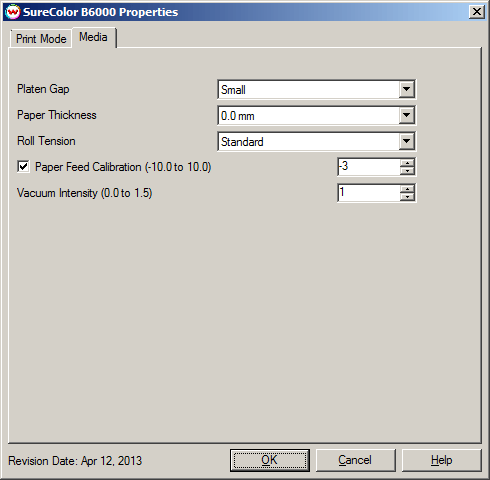Click the Cancel button

pos(356,460)
